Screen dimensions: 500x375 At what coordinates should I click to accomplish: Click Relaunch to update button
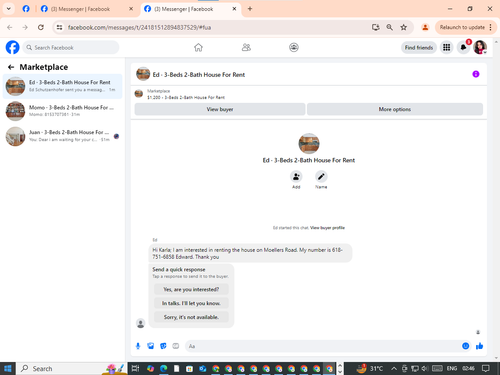462,27
